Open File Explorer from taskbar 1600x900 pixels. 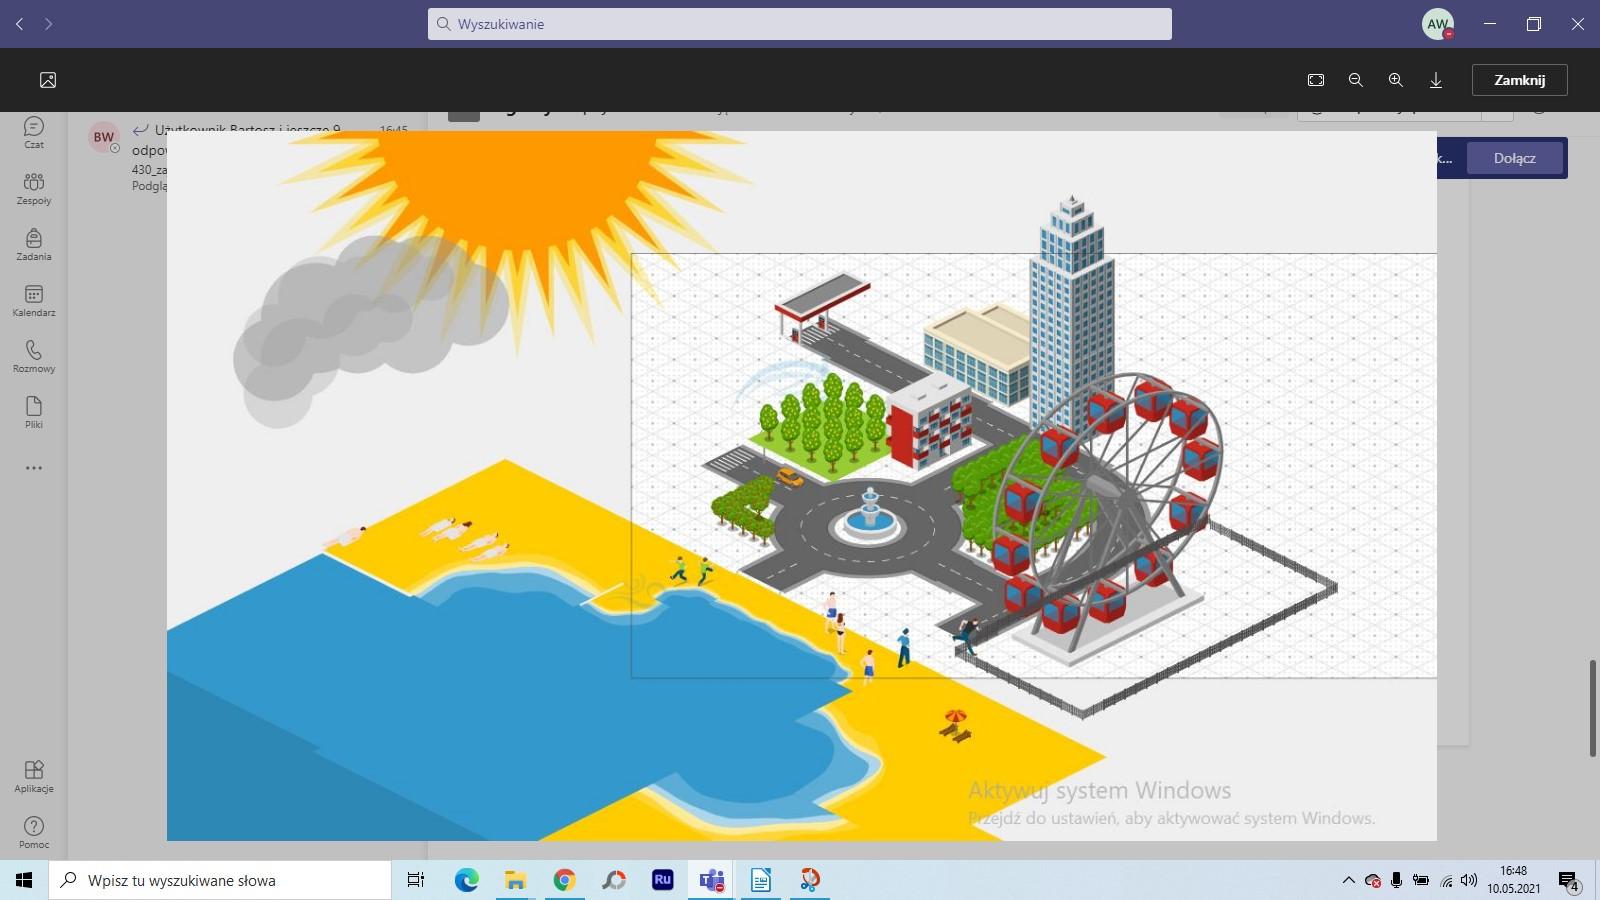[515, 880]
